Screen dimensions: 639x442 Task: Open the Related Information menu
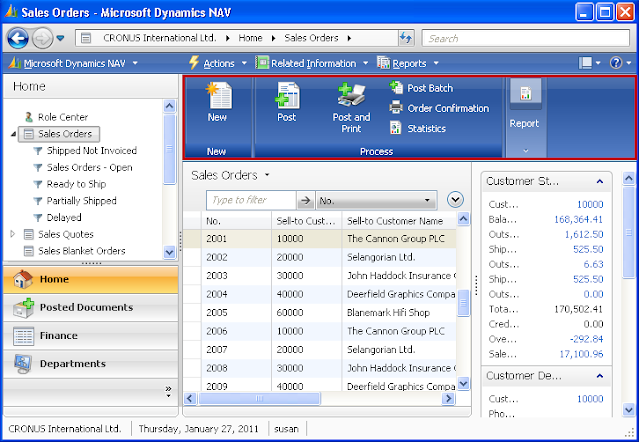click(x=312, y=63)
